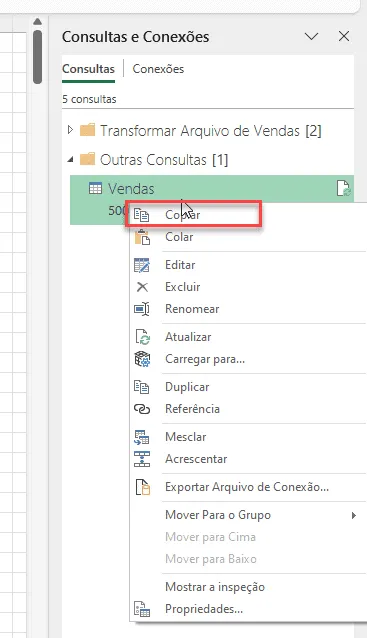
Task: Click the Editar table-pencil icon
Action: pos(142,265)
